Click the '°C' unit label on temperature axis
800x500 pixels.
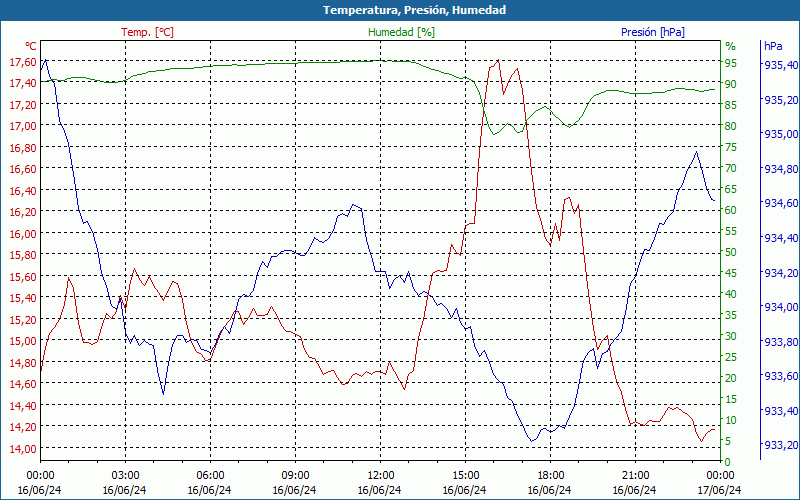tap(31, 46)
